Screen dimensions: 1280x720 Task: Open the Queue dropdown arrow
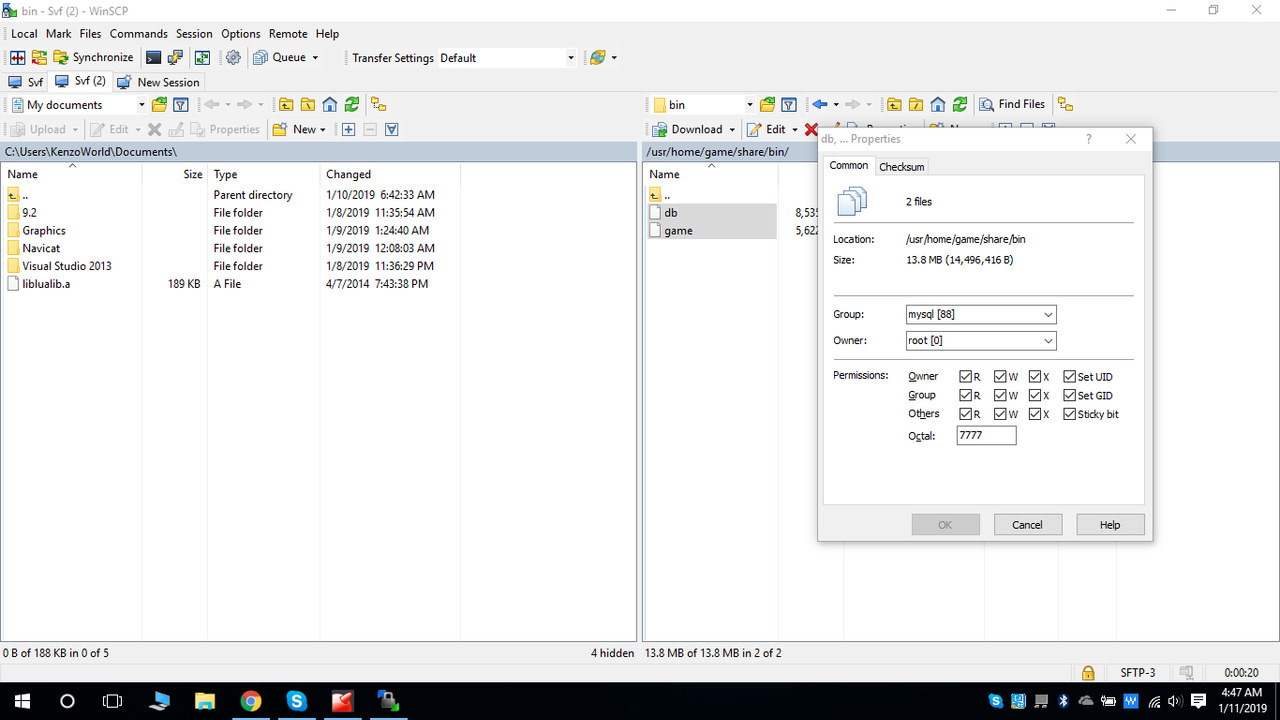[315, 58]
